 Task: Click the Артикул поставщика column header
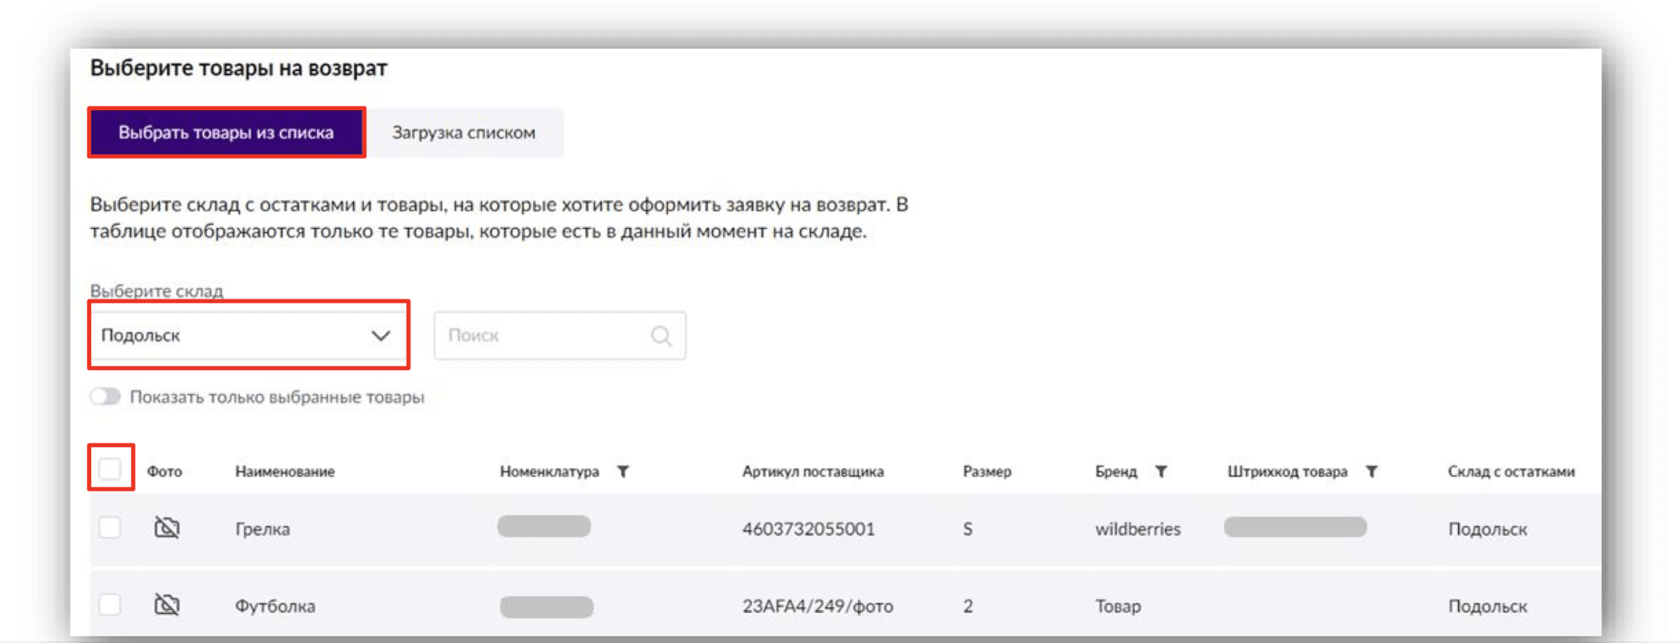tap(812, 472)
